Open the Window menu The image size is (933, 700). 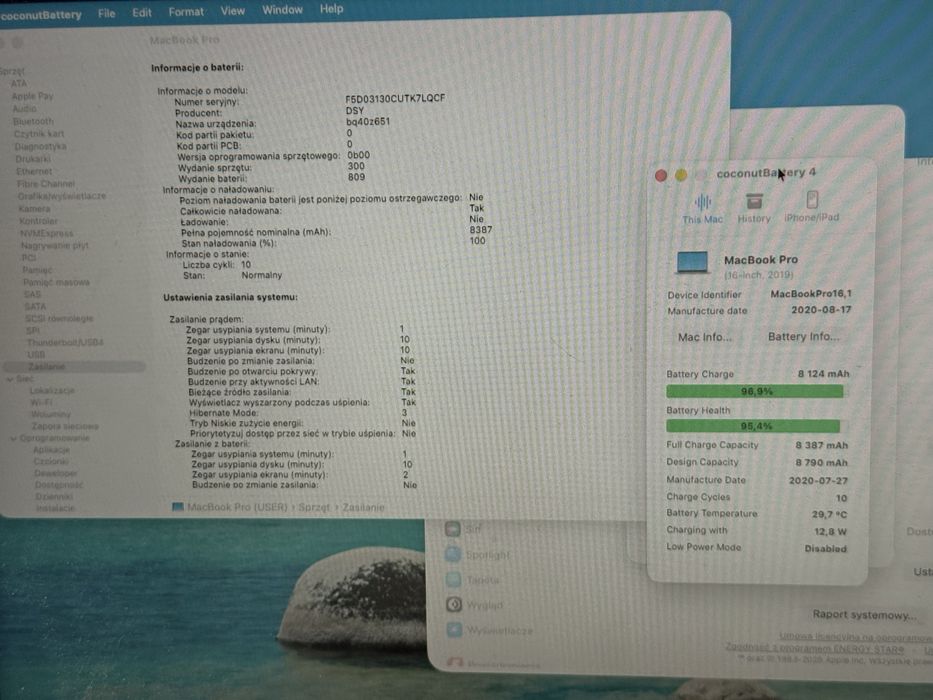[x=282, y=10]
